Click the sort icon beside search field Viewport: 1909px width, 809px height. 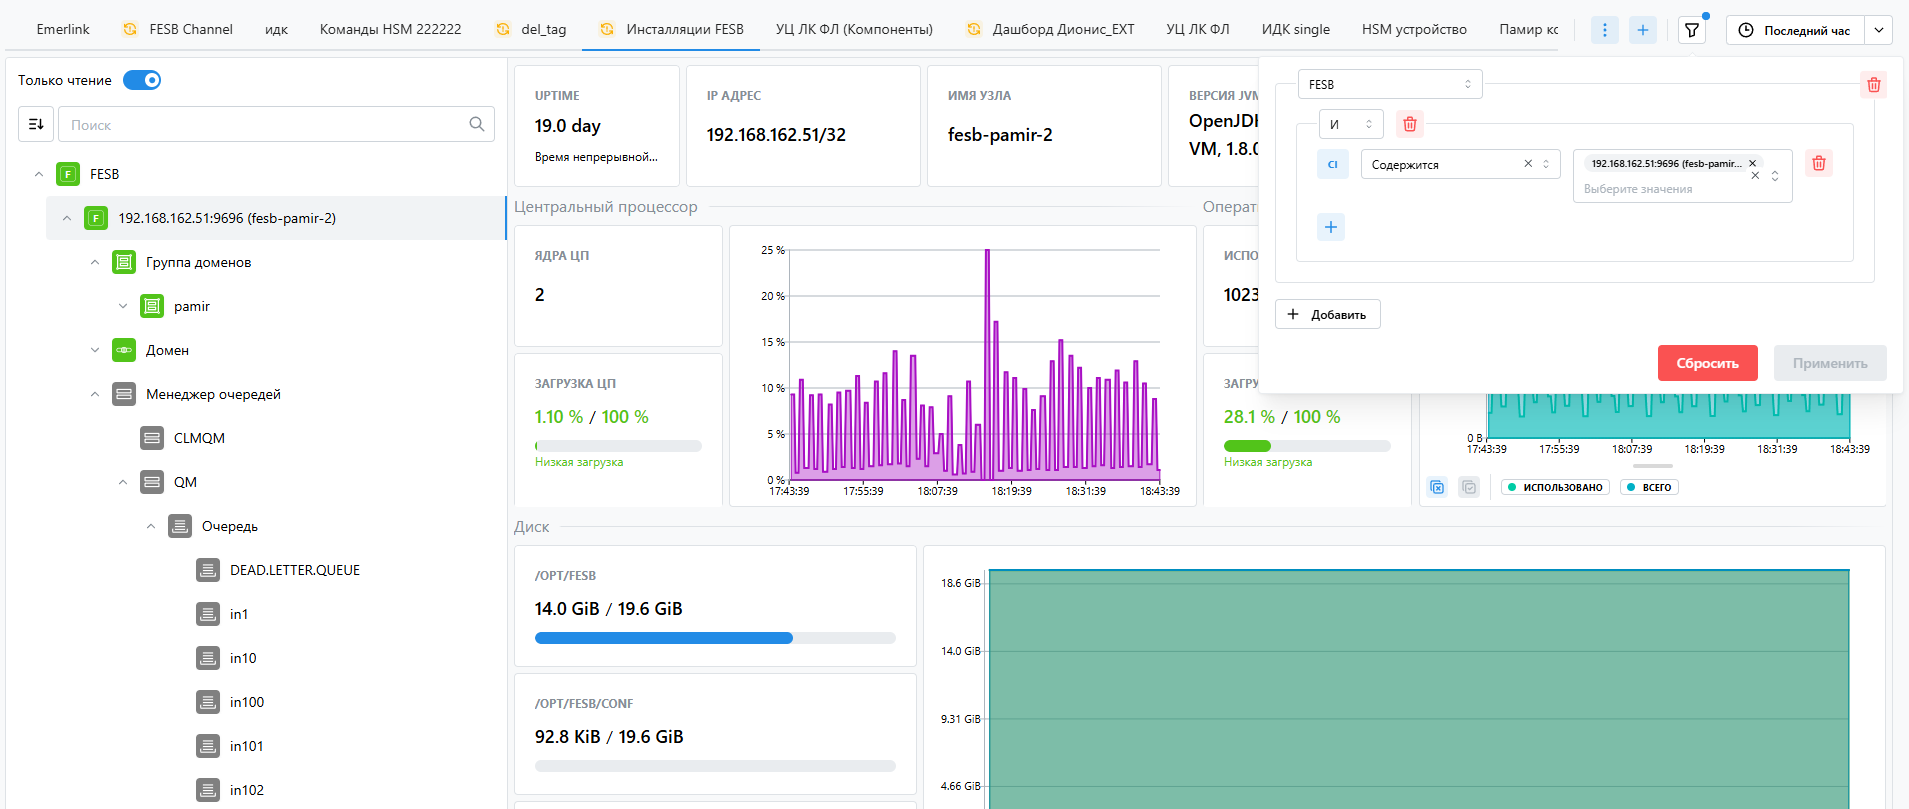click(36, 124)
